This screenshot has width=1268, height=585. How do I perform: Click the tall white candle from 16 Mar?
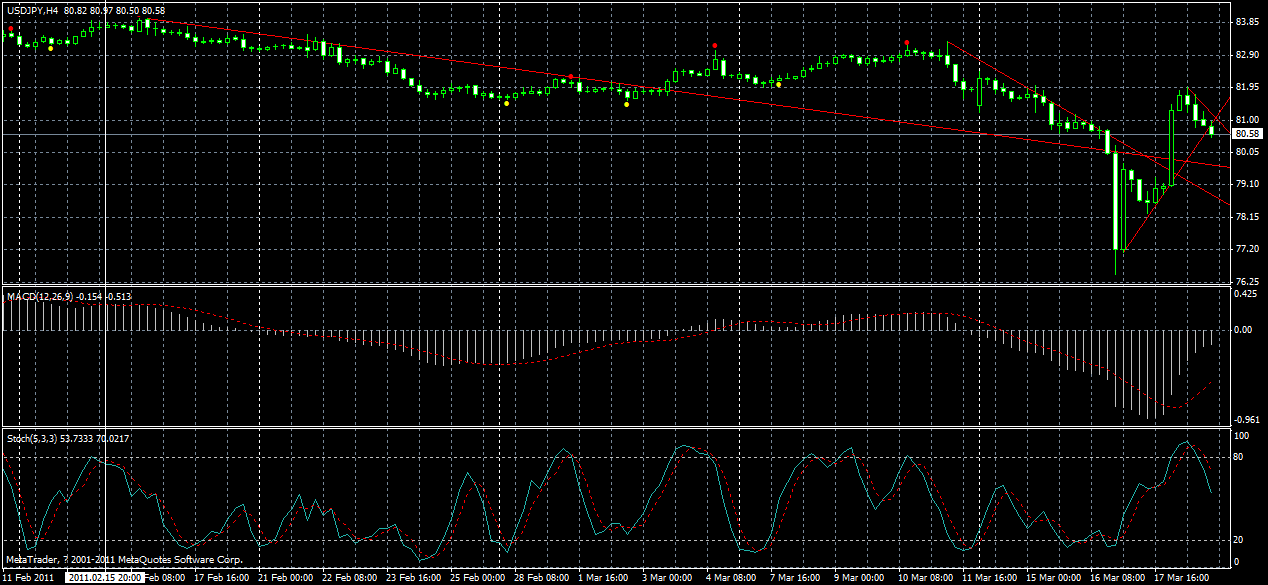point(1115,200)
